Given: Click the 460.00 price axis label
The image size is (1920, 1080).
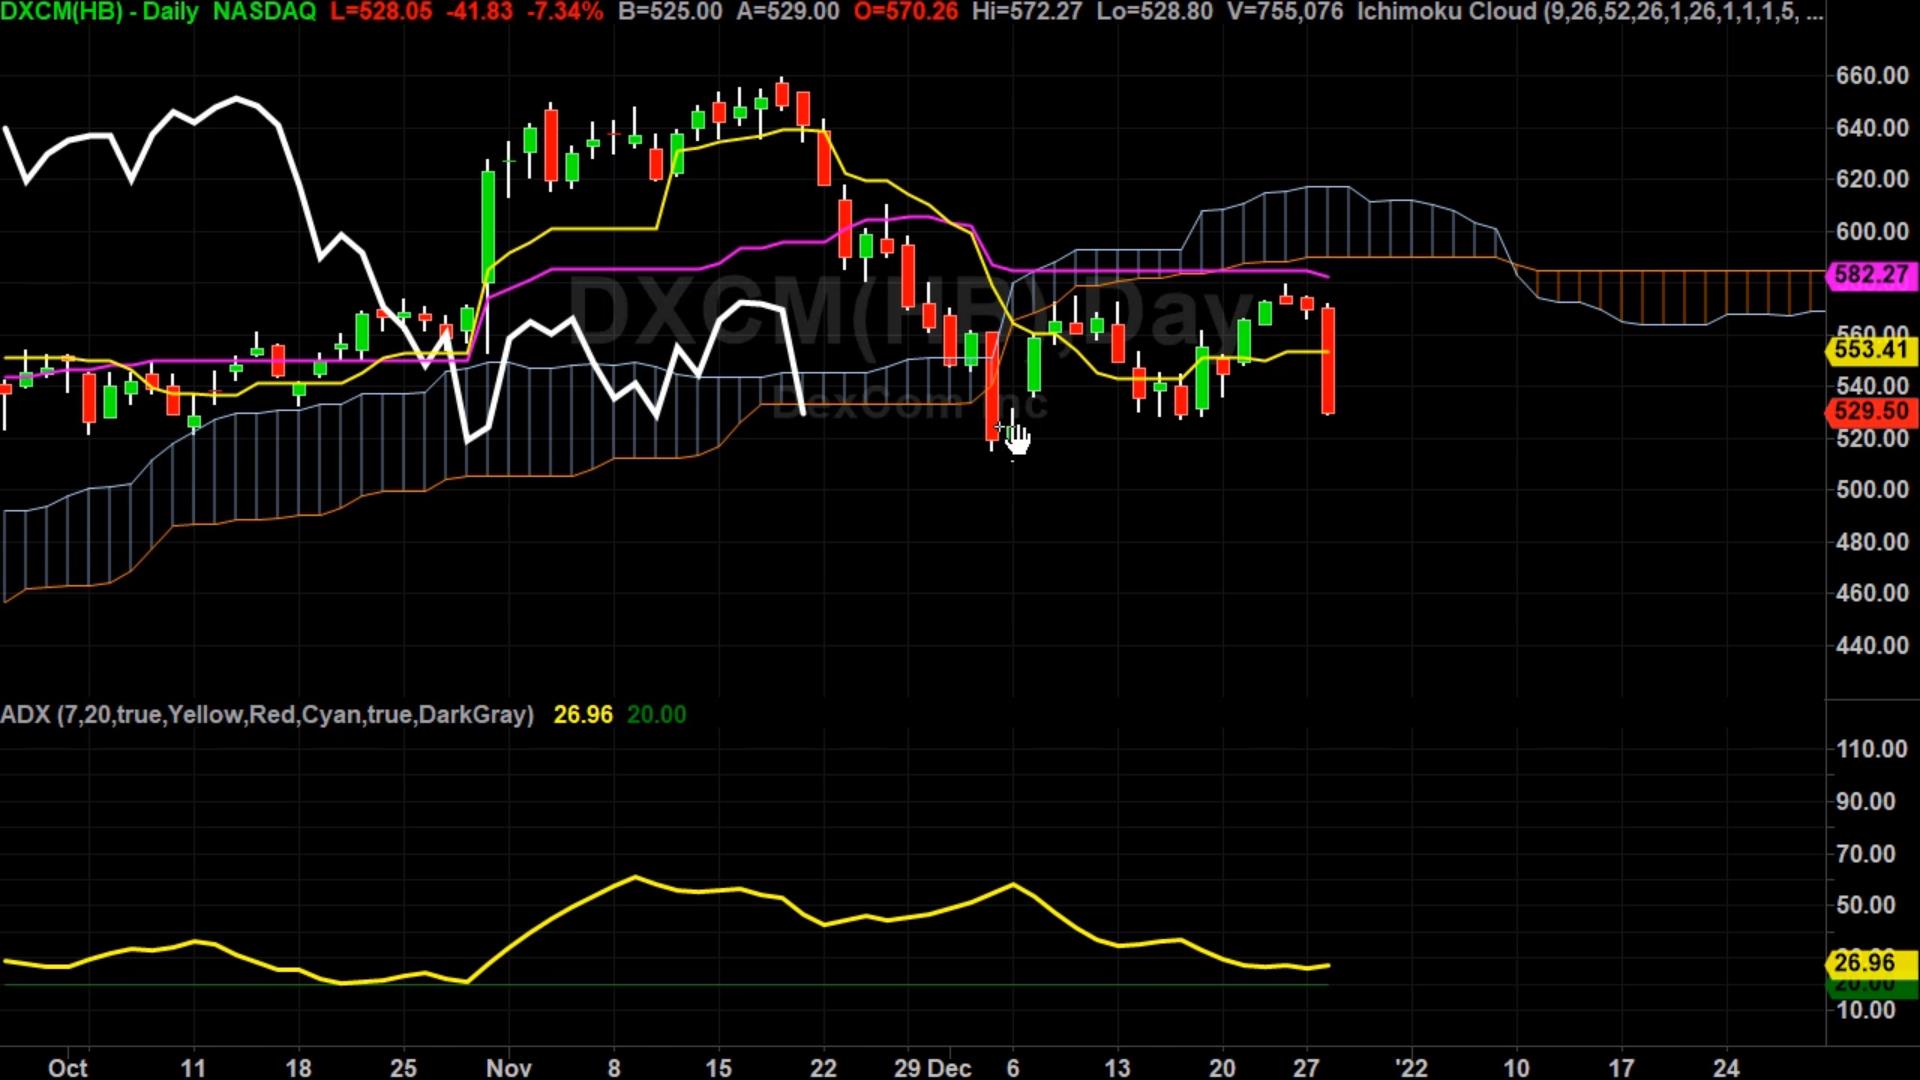Looking at the screenshot, I should [1872, 593].
